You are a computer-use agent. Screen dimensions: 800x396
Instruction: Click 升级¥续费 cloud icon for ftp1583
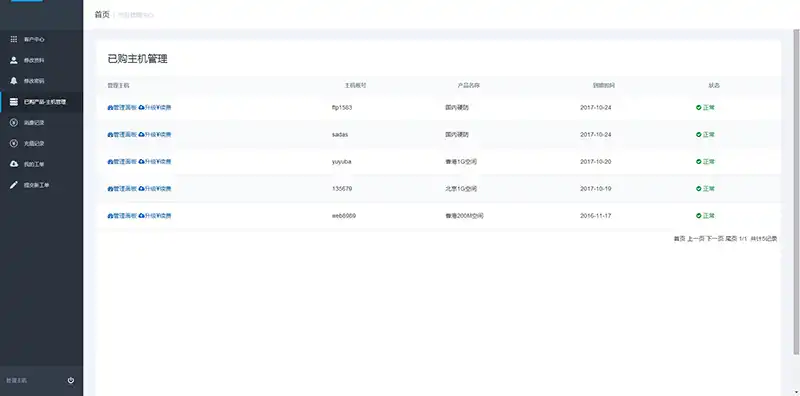pos(141,108)
